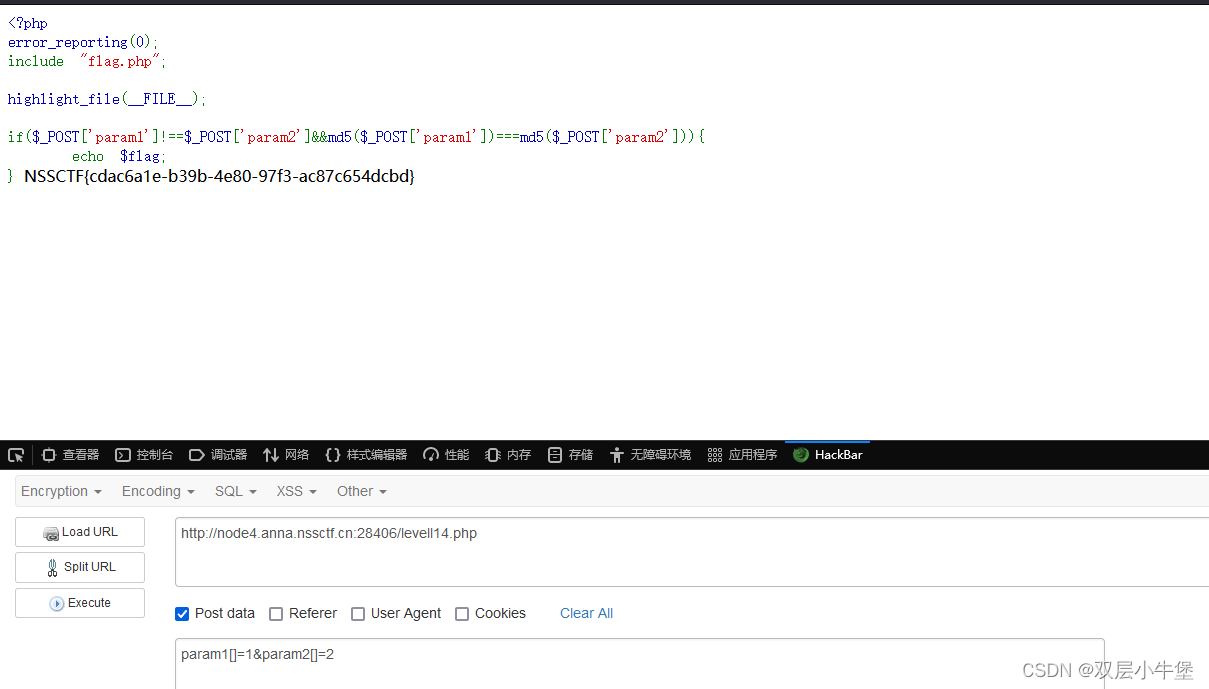Click the Split URL button
This screenshot has width=1209, height=689.
79,567
